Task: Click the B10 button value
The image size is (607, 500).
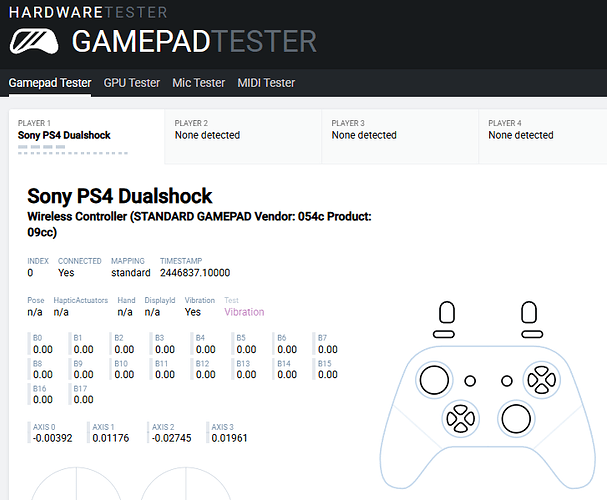Action: tap(124, 375)
